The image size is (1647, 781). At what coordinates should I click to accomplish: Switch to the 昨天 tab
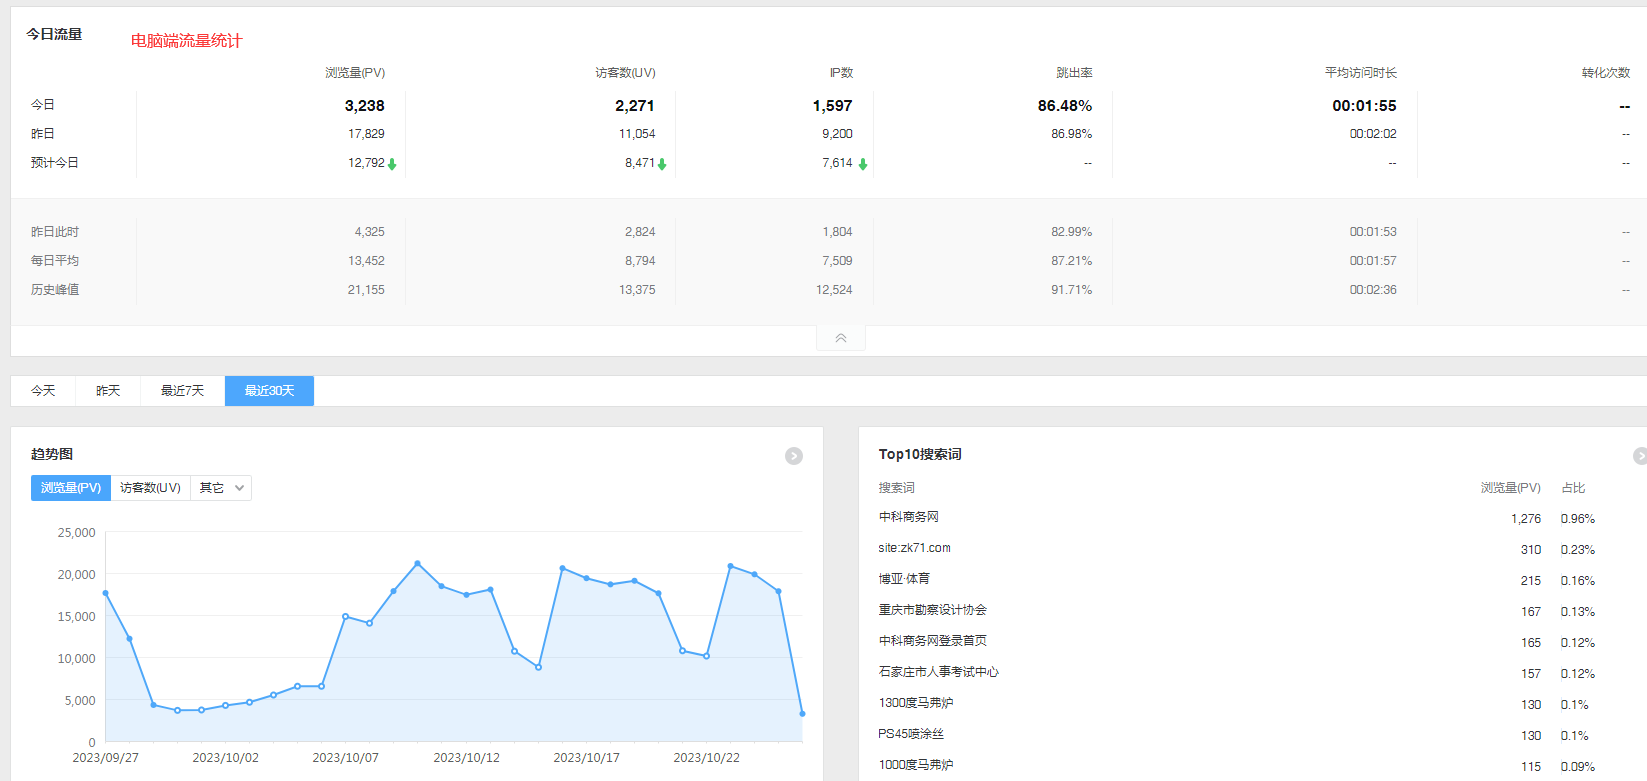(x=108, y=391)
